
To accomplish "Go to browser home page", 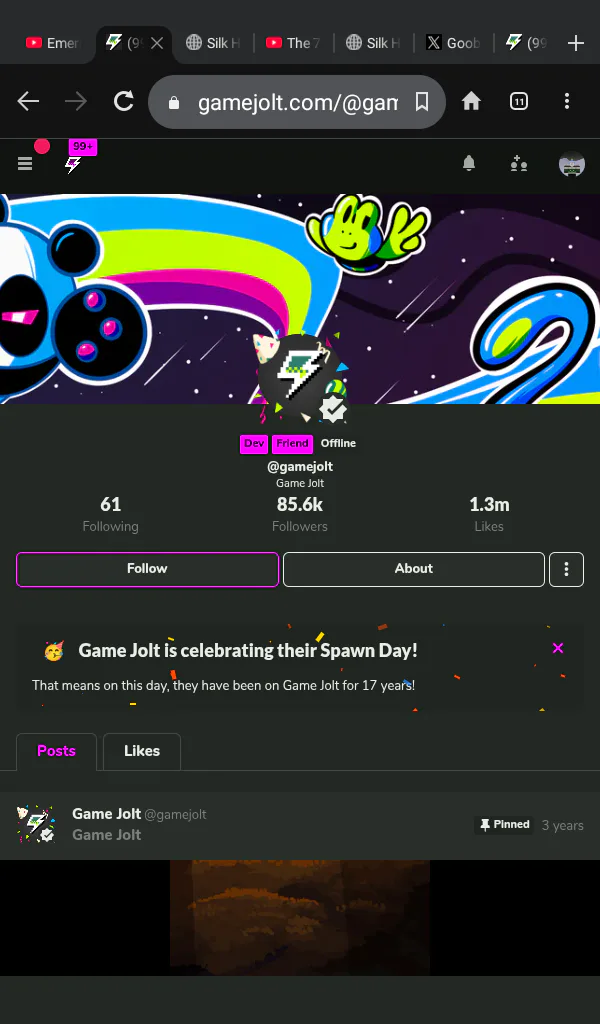I will (471, 101).
